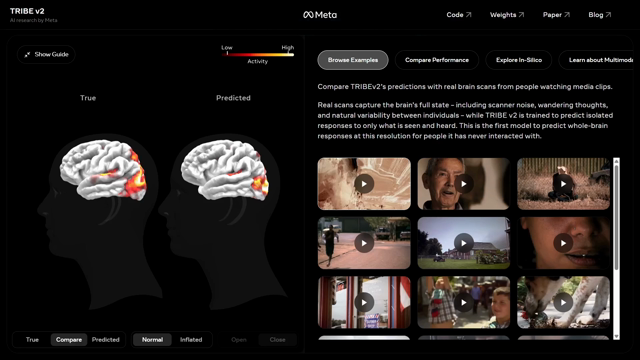
Task: Enable the Inflated brain surface mode
Action: [x=191, y=340]
